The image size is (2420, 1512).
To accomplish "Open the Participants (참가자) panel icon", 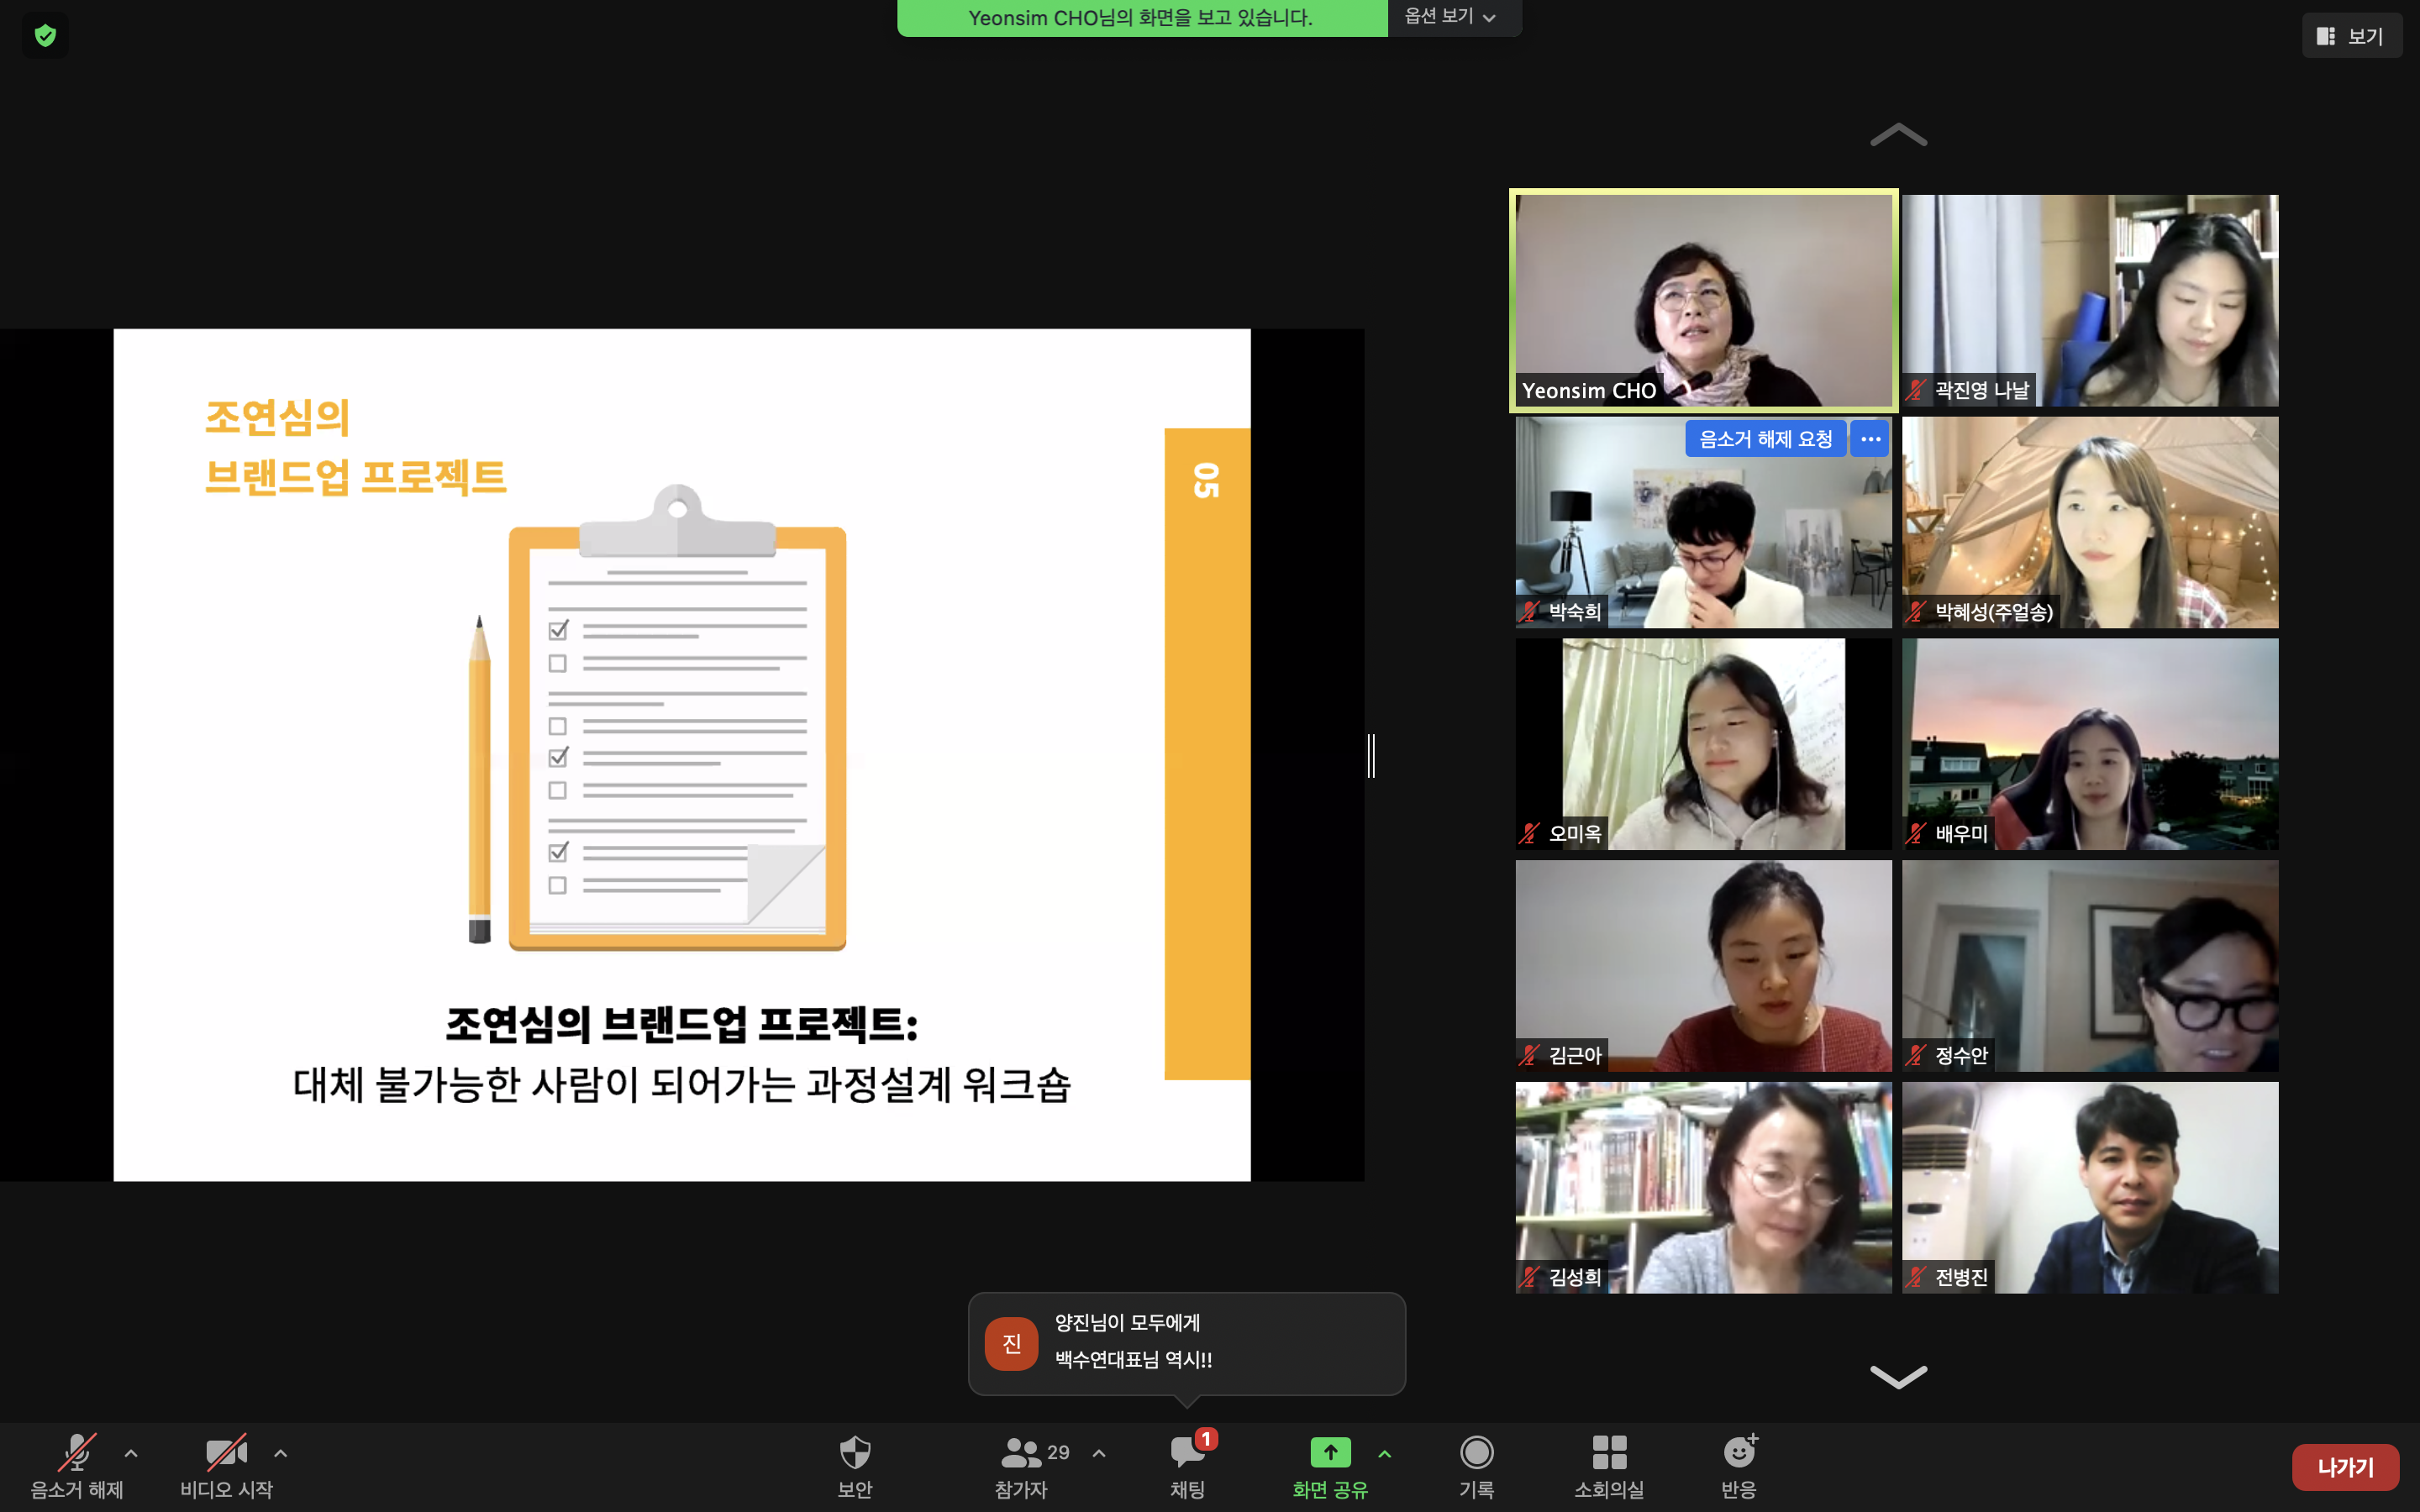I will tap(1021, 1452).
